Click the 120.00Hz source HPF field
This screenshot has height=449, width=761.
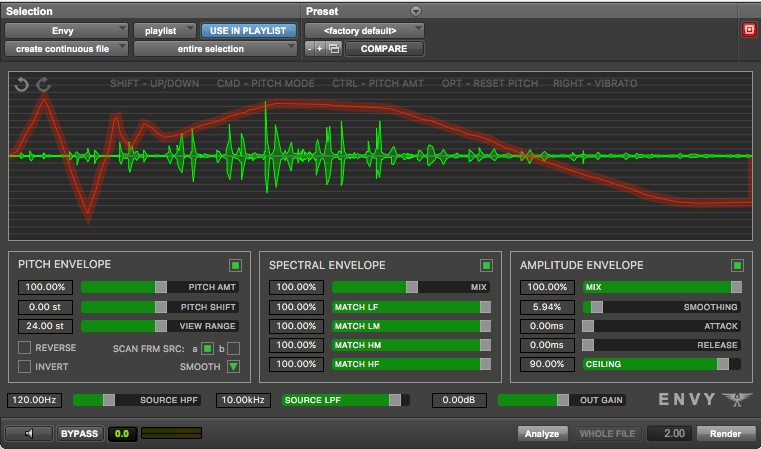tap(34, 400)
